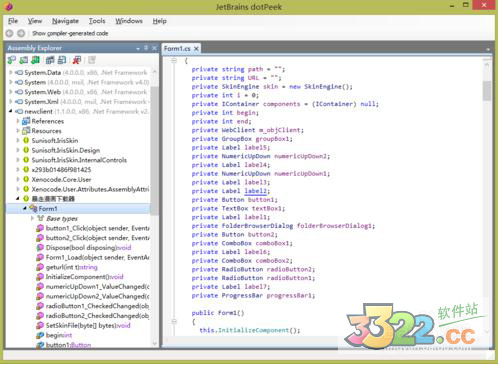Image resolution: width=498 pixels, height=365 pixels.
Task: Click the first Assembly Explorer toolbar icon
Action: (12, 60)
